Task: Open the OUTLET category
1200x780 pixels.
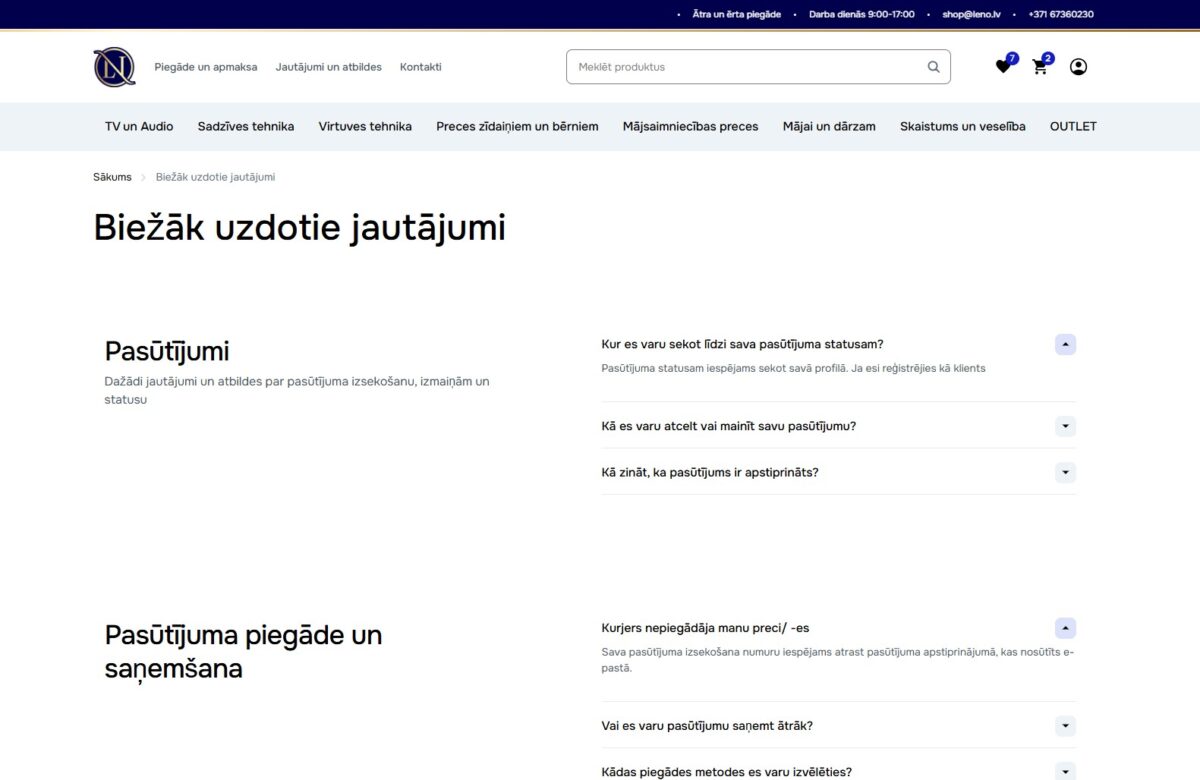Action: pos(1072,126)
